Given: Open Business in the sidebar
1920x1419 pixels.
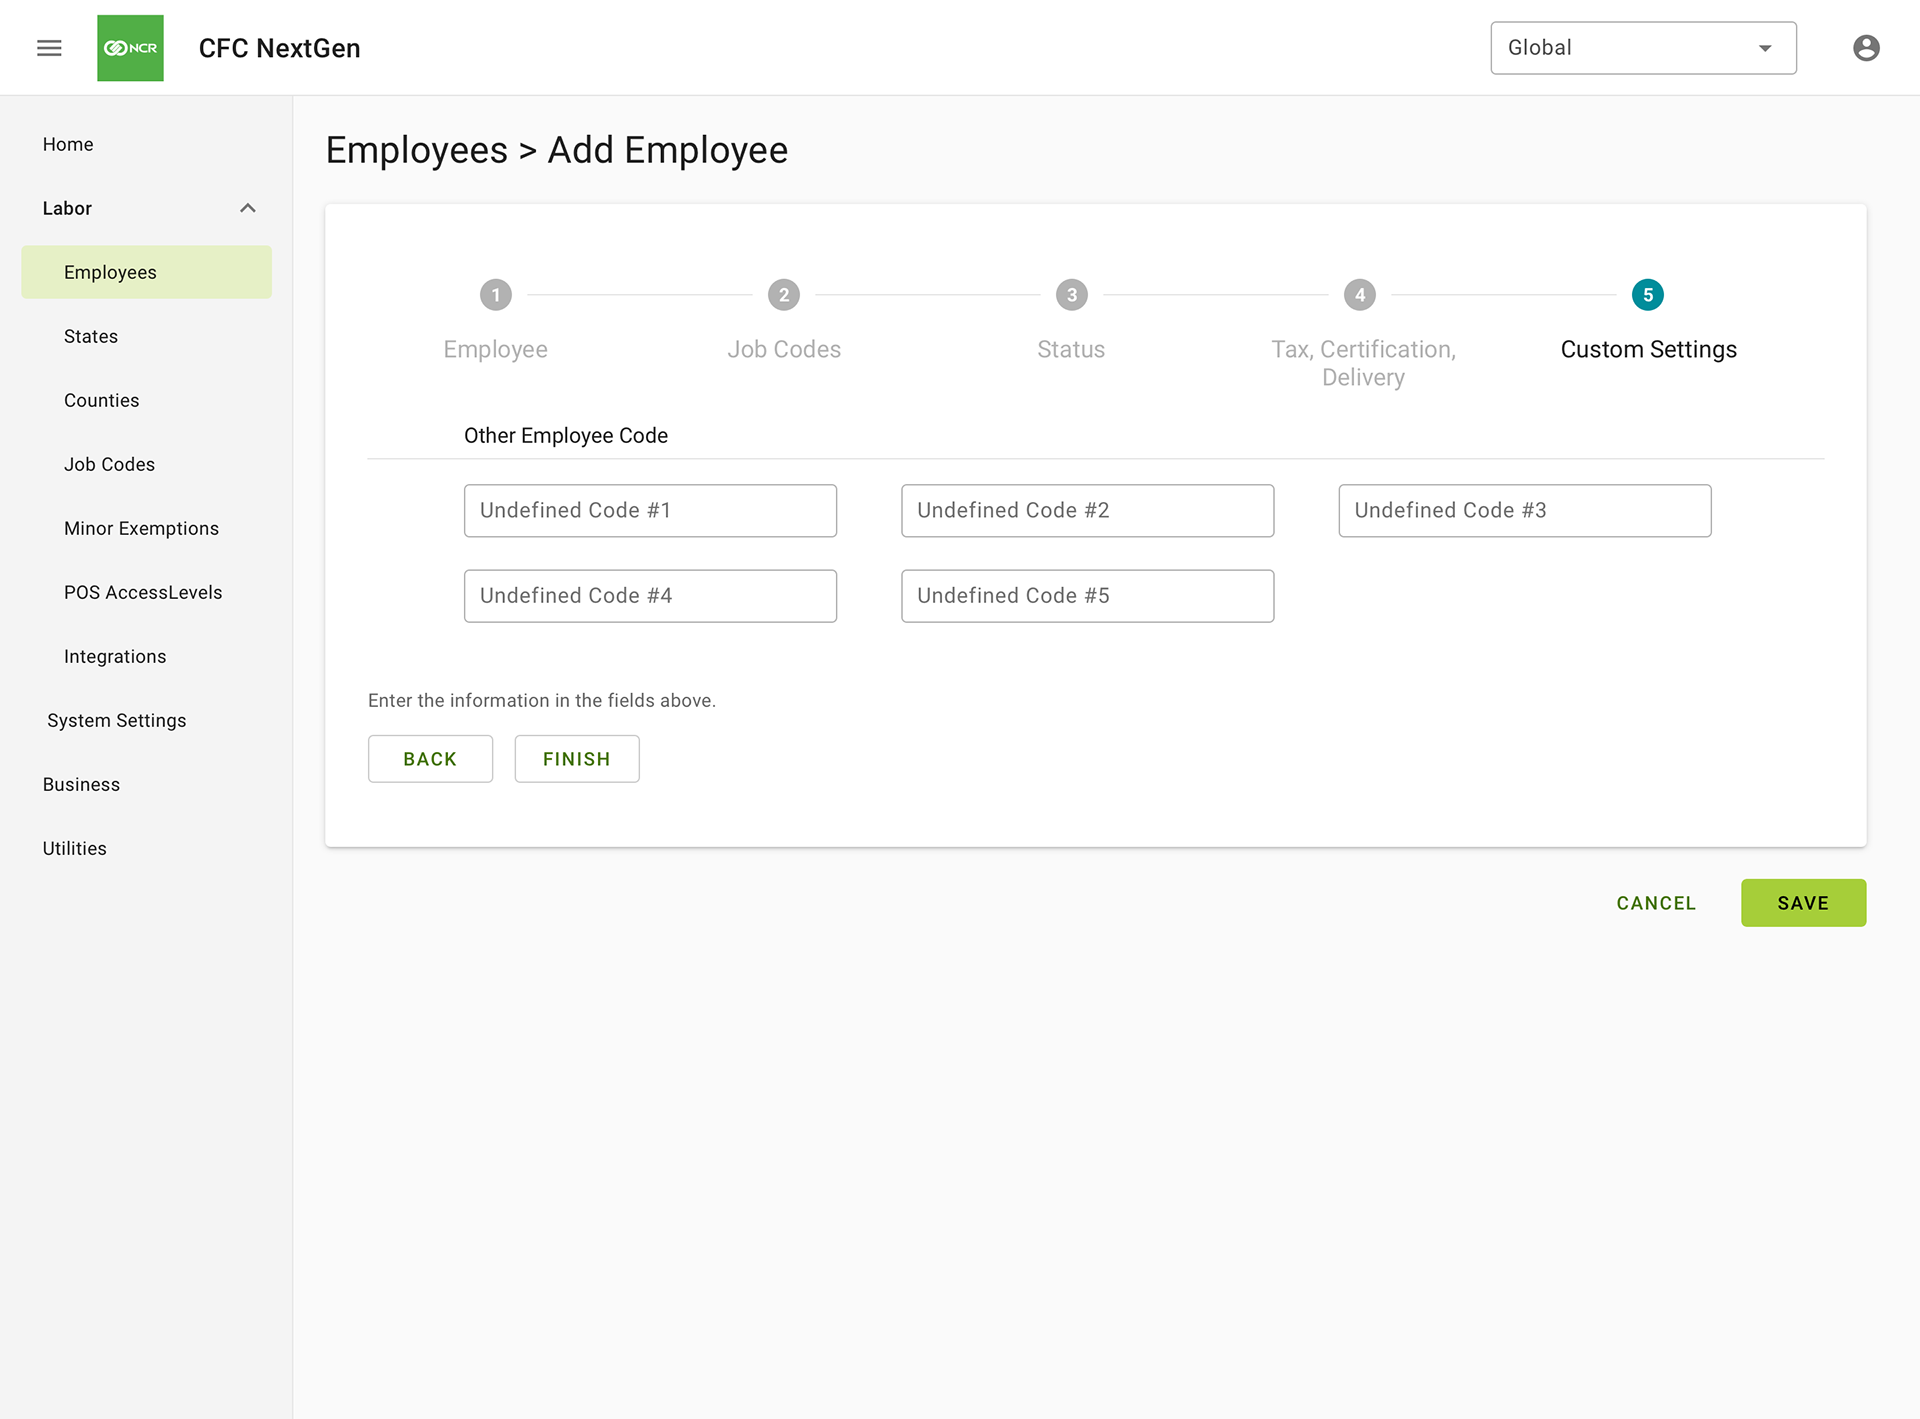Looking at the screenshot, I should point(81,784).
